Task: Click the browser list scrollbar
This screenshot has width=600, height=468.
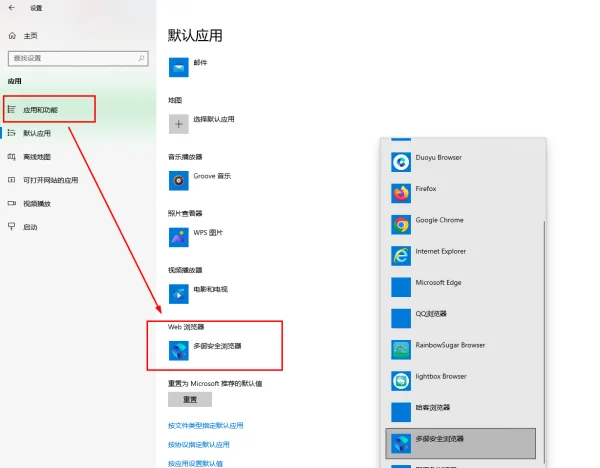Action: [x=544, y=342]
